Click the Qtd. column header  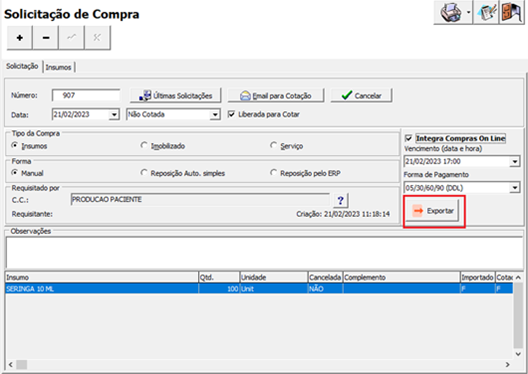[219, 277]
